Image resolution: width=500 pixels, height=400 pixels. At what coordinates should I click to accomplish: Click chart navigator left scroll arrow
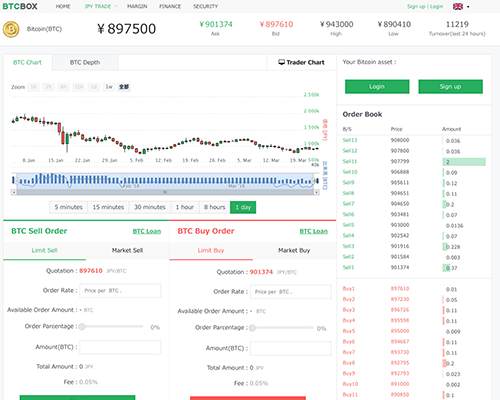coord(14,192)
